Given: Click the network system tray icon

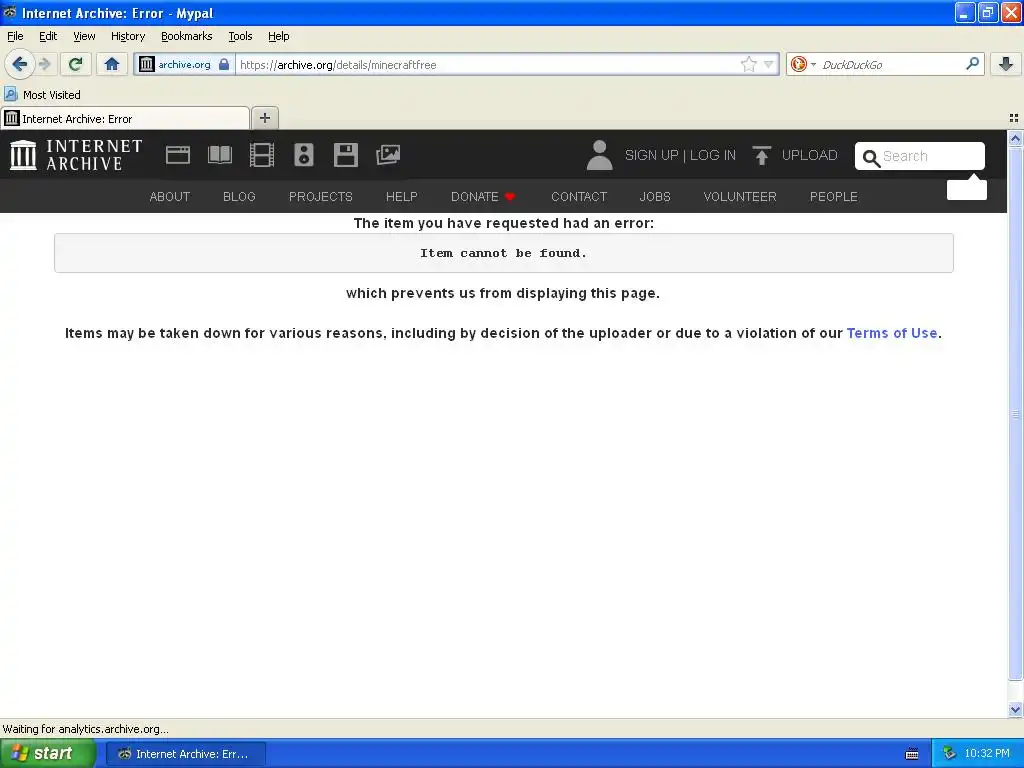Looking at the screenshot, I should click(x=949, y=754).
